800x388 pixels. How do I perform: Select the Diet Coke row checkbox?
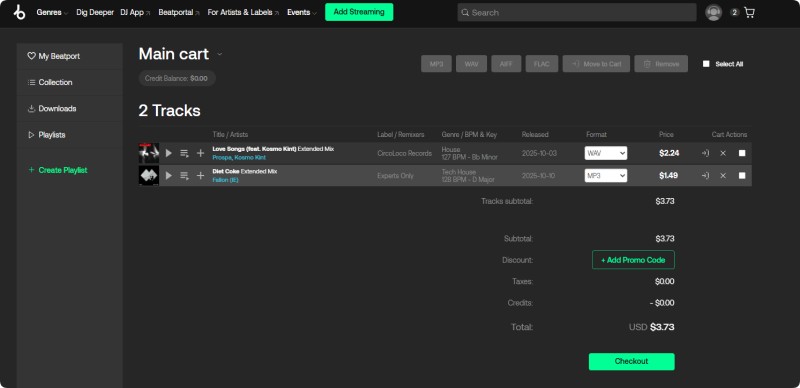(x=742, y=176)
